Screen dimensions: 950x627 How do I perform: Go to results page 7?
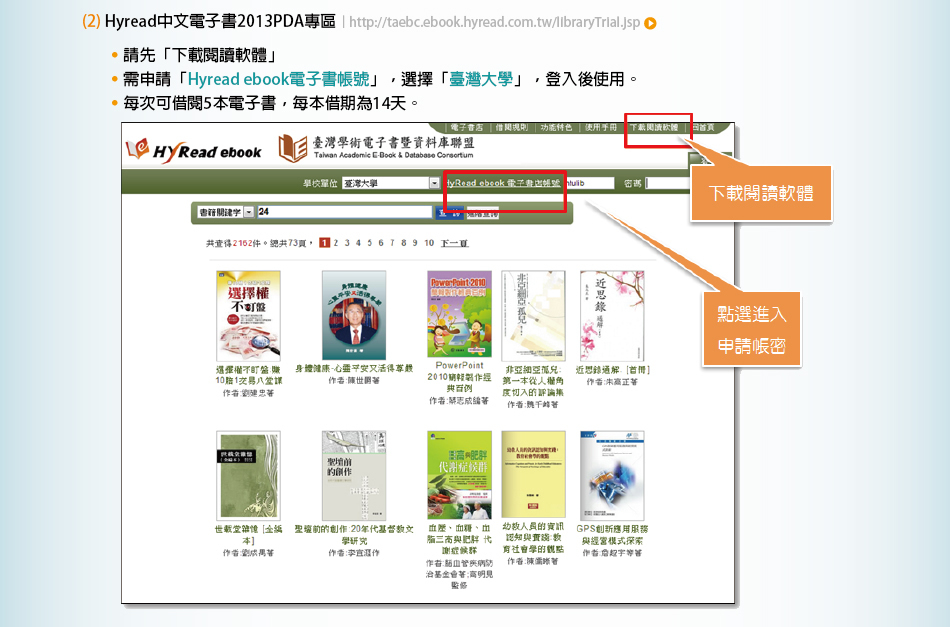tap(392, 243)
